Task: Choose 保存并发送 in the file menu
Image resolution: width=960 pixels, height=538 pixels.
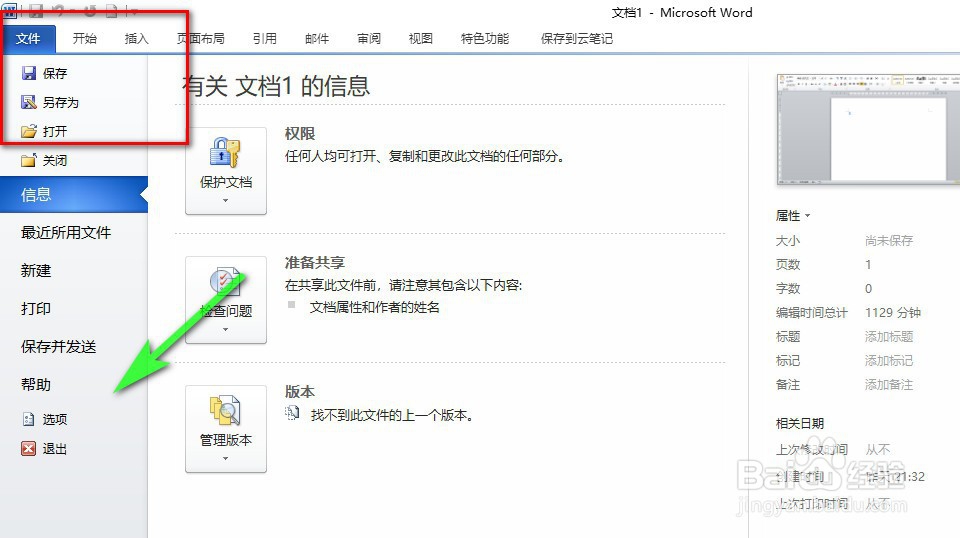Action: click(x=59, y=346)
